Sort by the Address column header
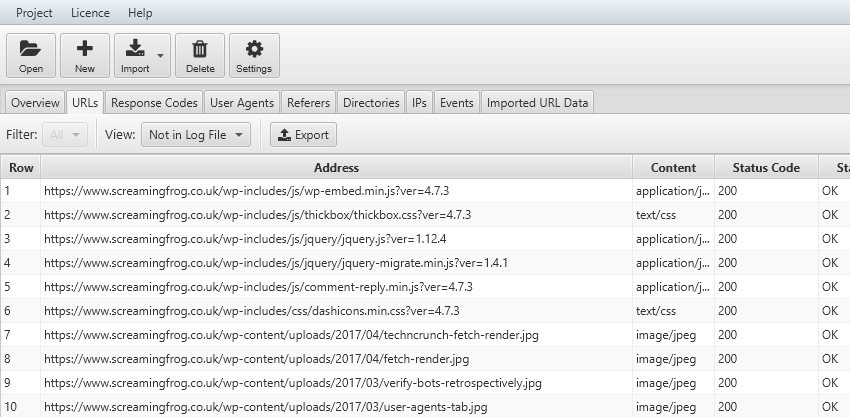The image size is (850, 417). (x=336, y=168)
